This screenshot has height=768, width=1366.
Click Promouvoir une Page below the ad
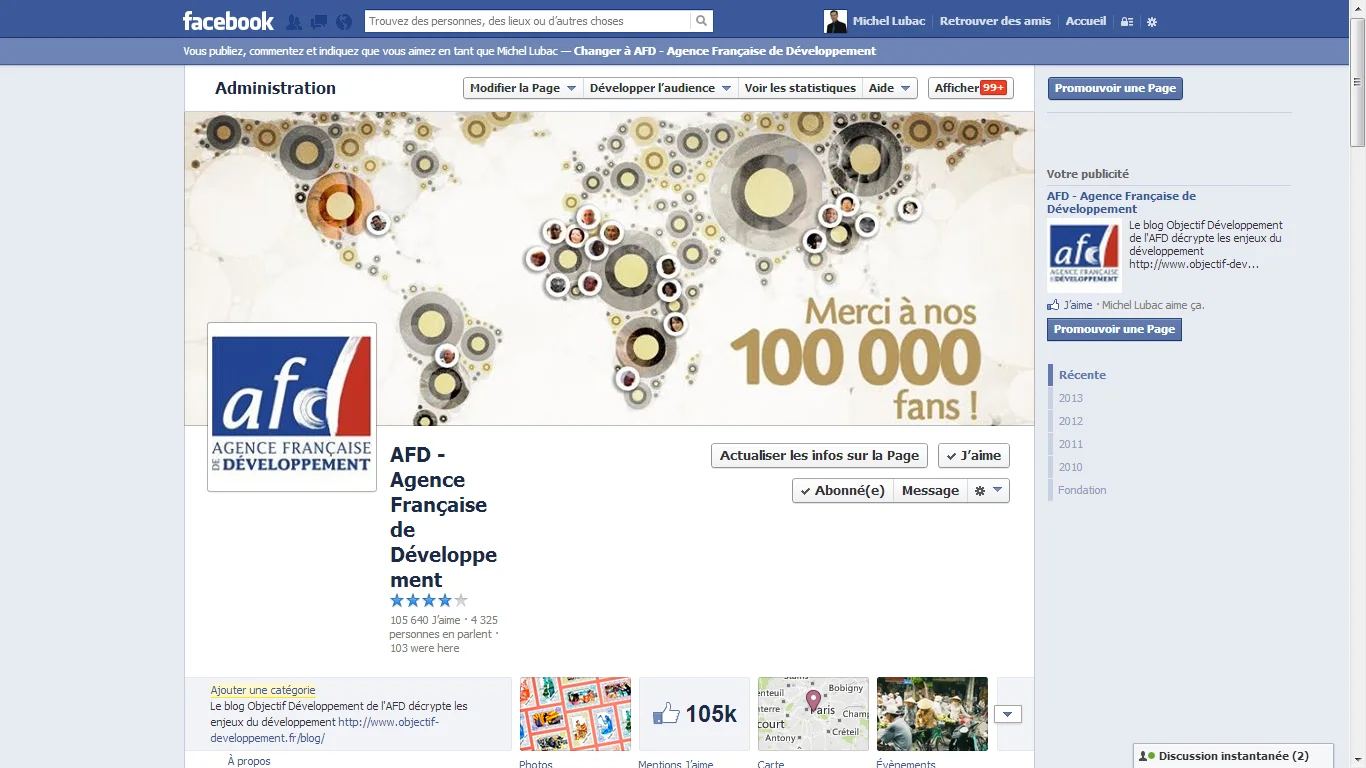point(1114,329)
